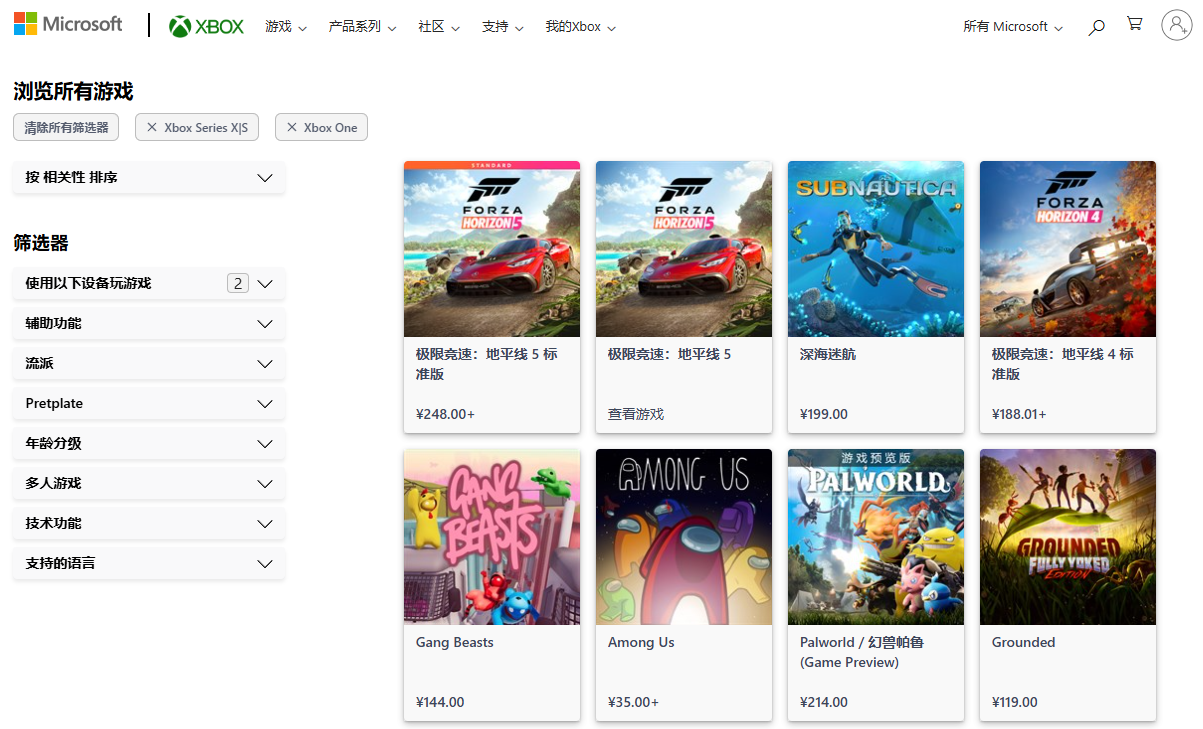View the shopping cart icon
Screen dimensions: 1203x729
pos(1134,25)
